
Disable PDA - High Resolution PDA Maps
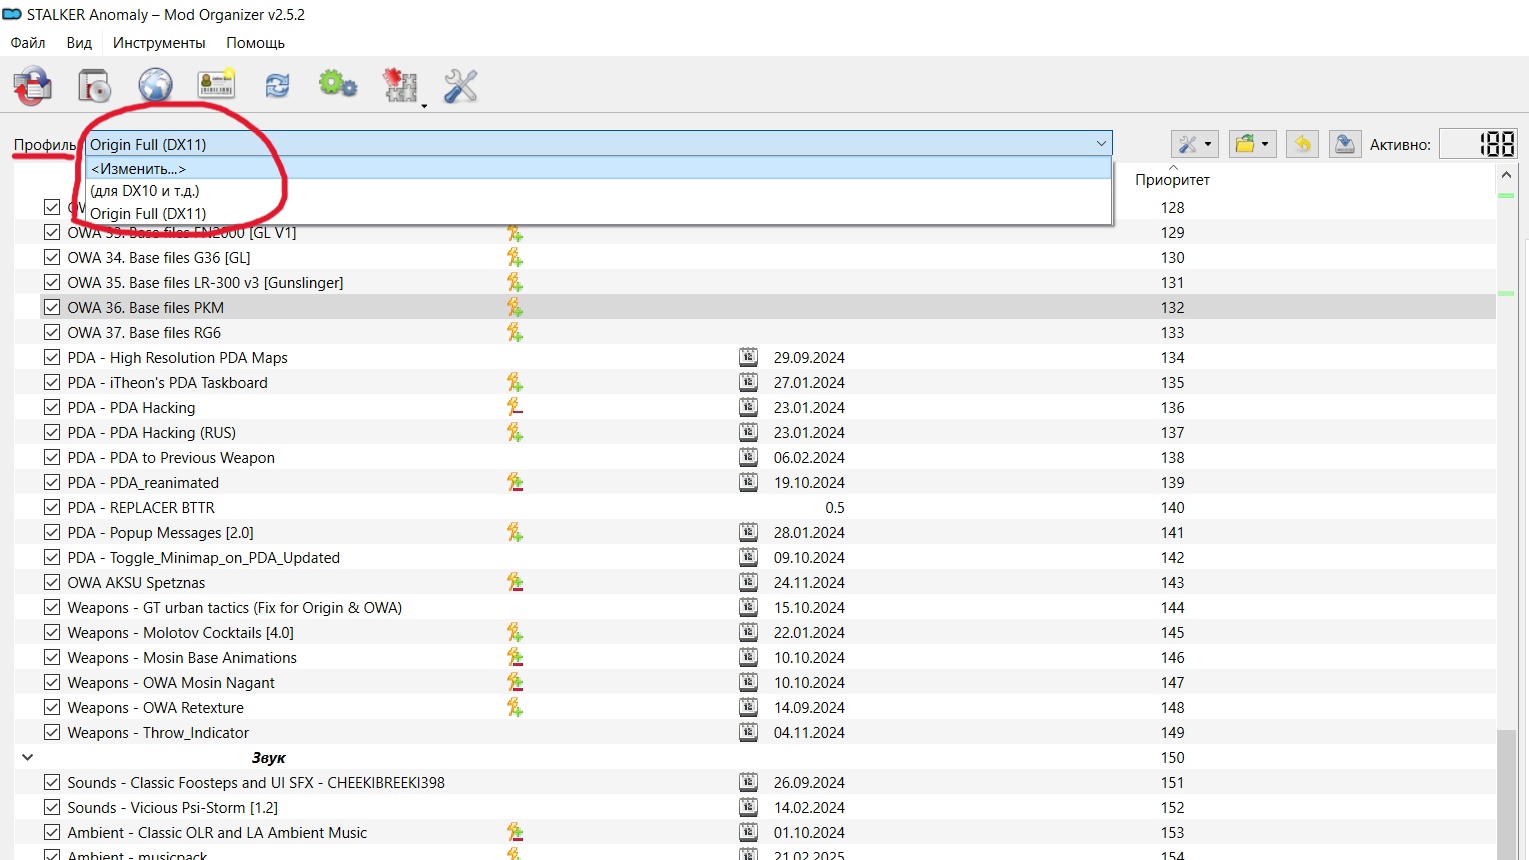click(52, 357)
